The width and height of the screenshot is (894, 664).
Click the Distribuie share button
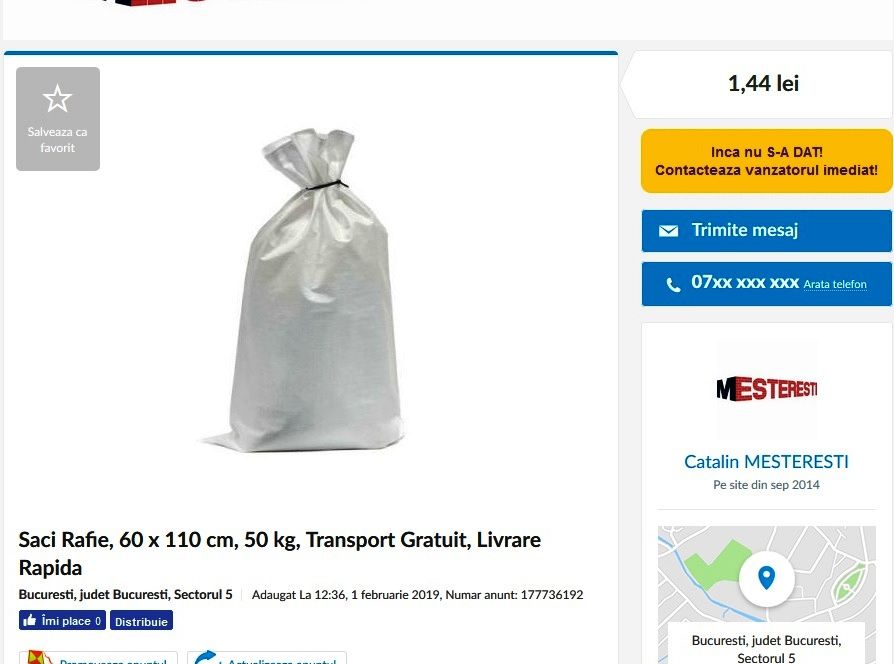tap(141, 621)
